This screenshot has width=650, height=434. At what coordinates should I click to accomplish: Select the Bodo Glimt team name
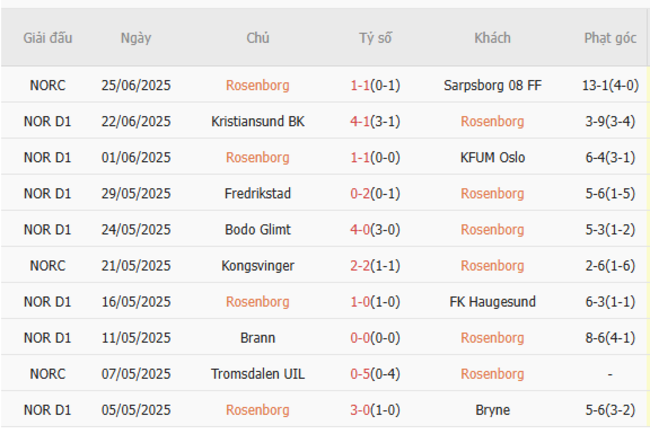[258, 229]
